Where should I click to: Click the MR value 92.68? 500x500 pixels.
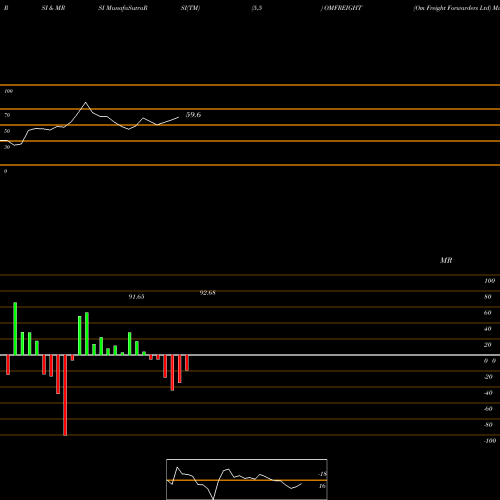click(x=207, y=293)
